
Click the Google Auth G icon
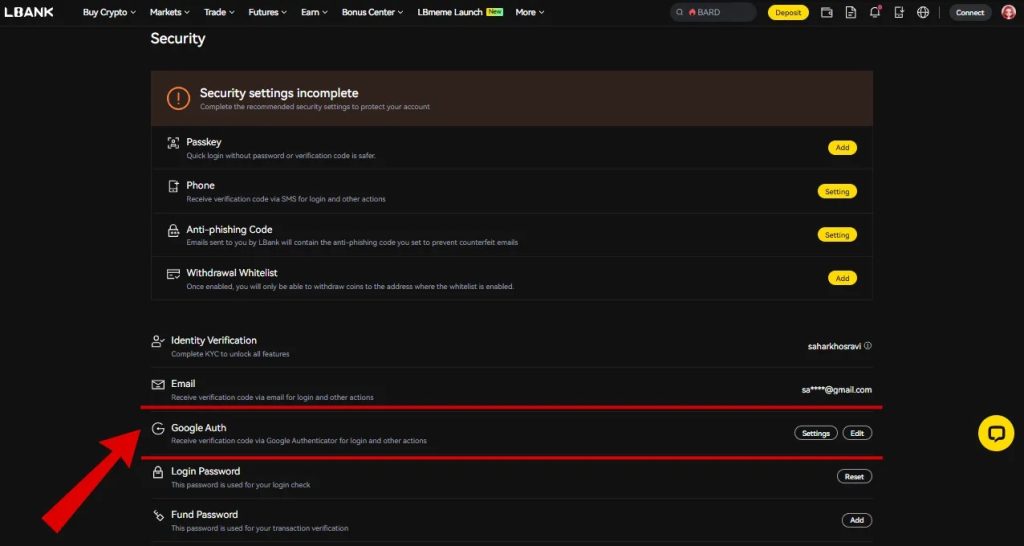157,428
